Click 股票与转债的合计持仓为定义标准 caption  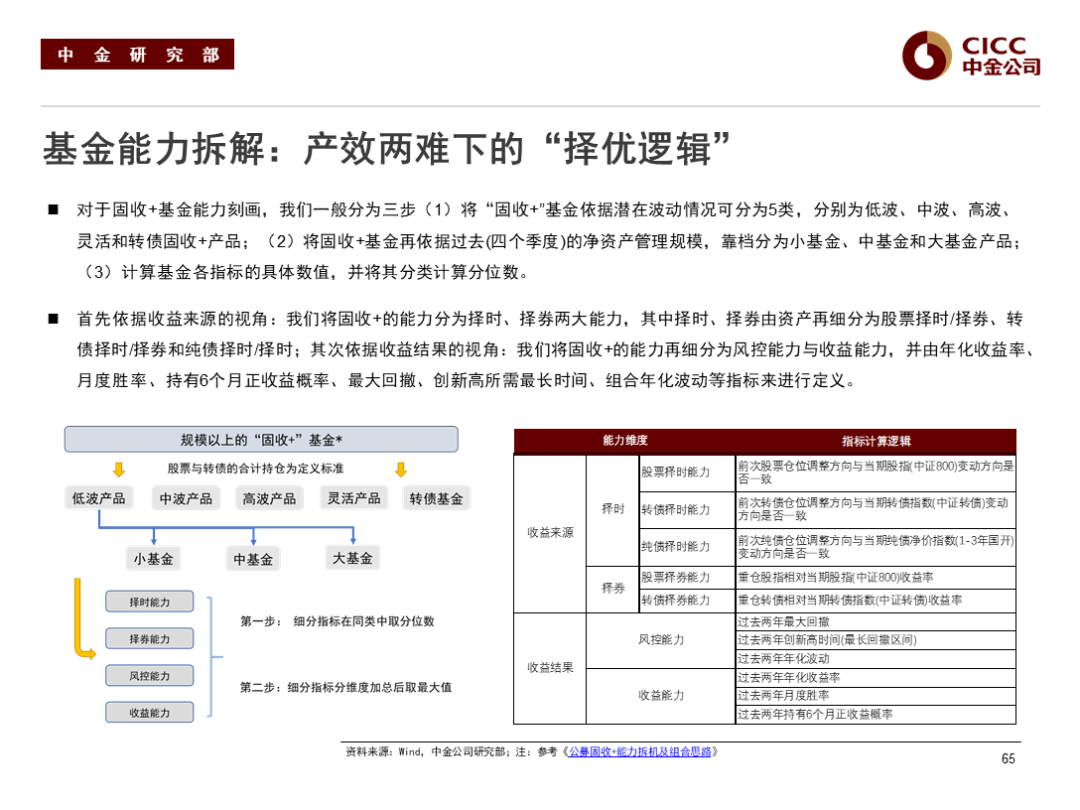pos(256,468)
